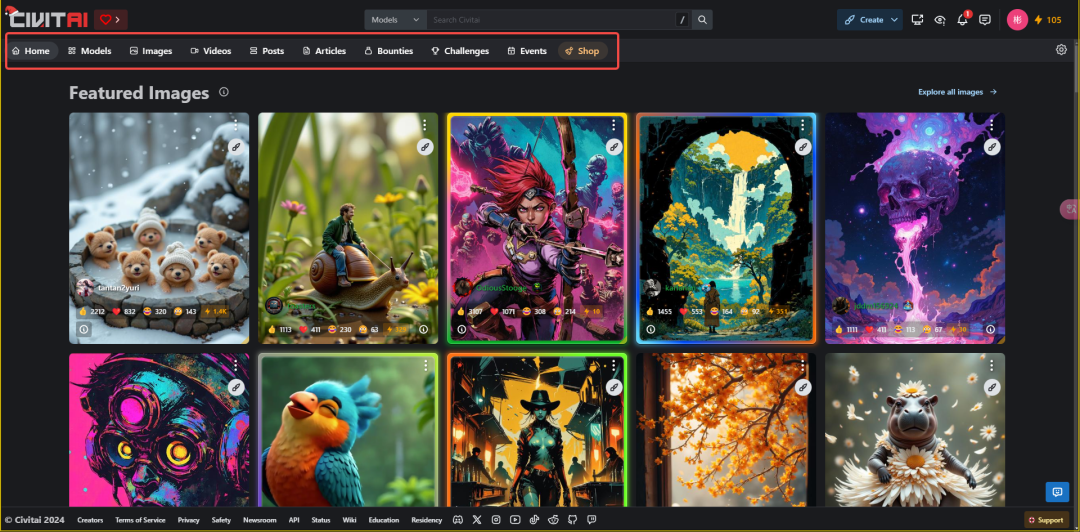Open the Reddit icon in footer

(552, 520)
